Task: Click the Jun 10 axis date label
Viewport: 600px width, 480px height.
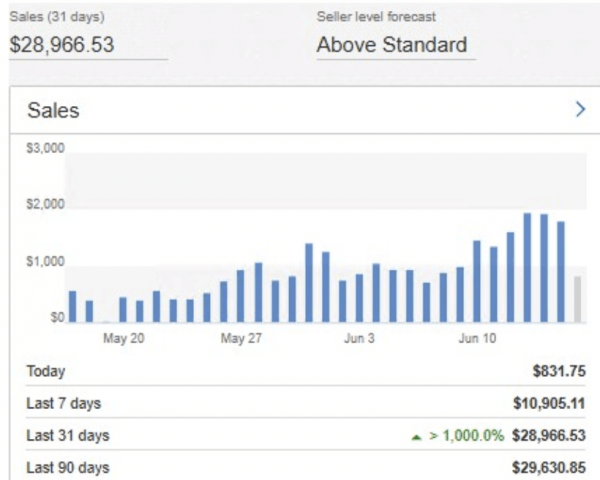Action: click(477, 339)
